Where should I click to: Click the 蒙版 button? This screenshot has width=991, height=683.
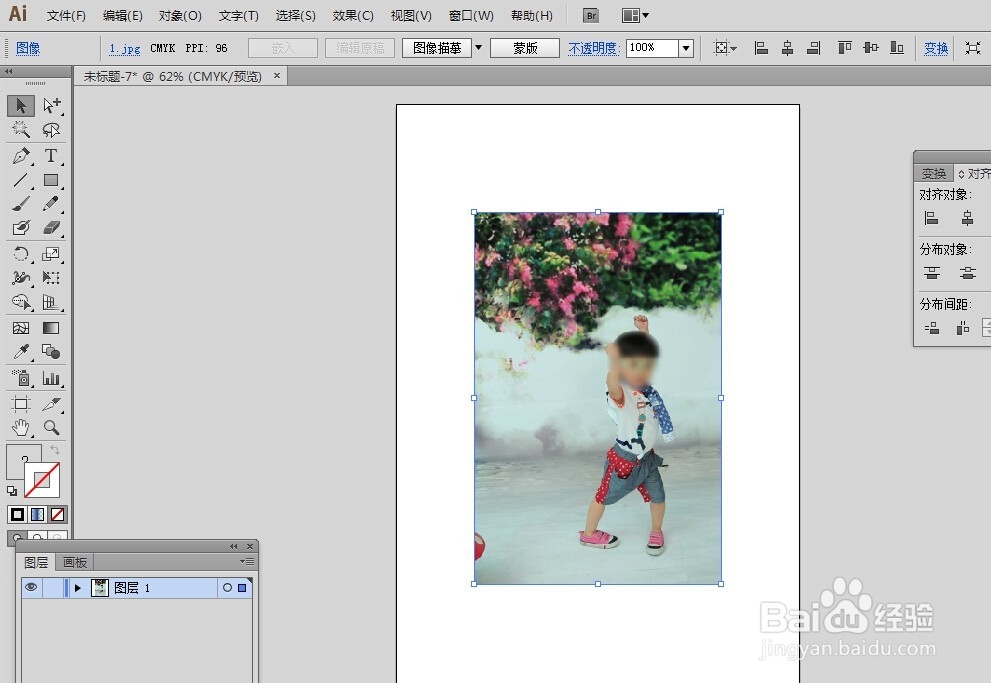point(525,48)
